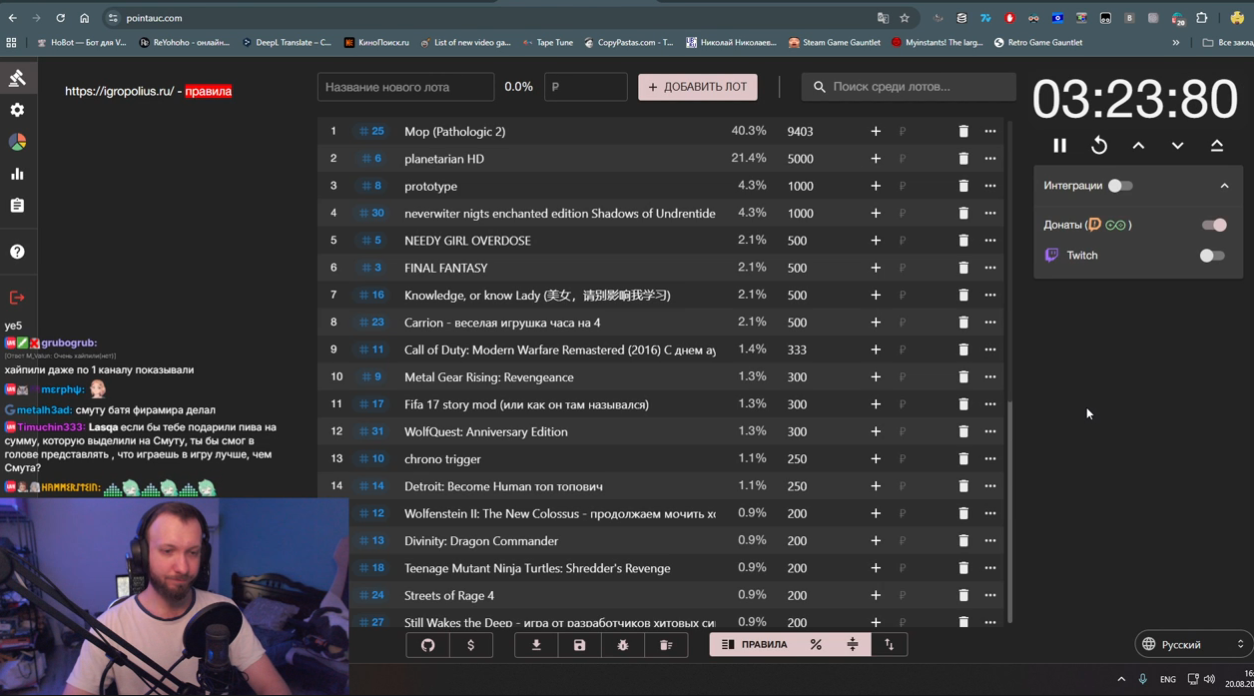Click plus on Streets of Rage 4 row
Screen dimensions: 1254x696
[875, 595]
